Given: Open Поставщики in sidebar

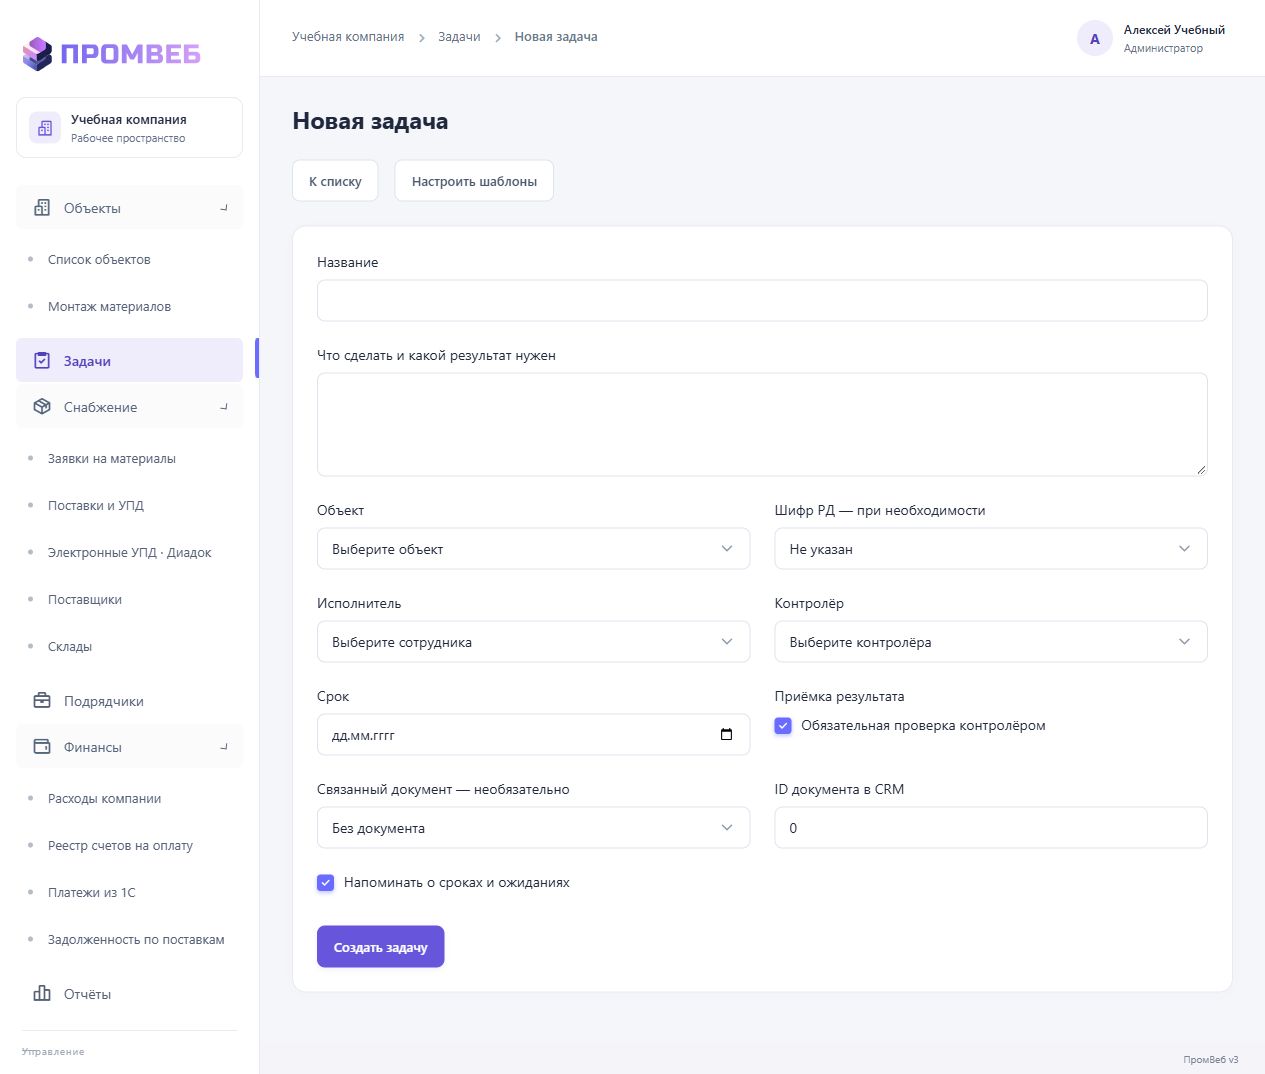Looking at the screenshot, I should click(85, 600).
